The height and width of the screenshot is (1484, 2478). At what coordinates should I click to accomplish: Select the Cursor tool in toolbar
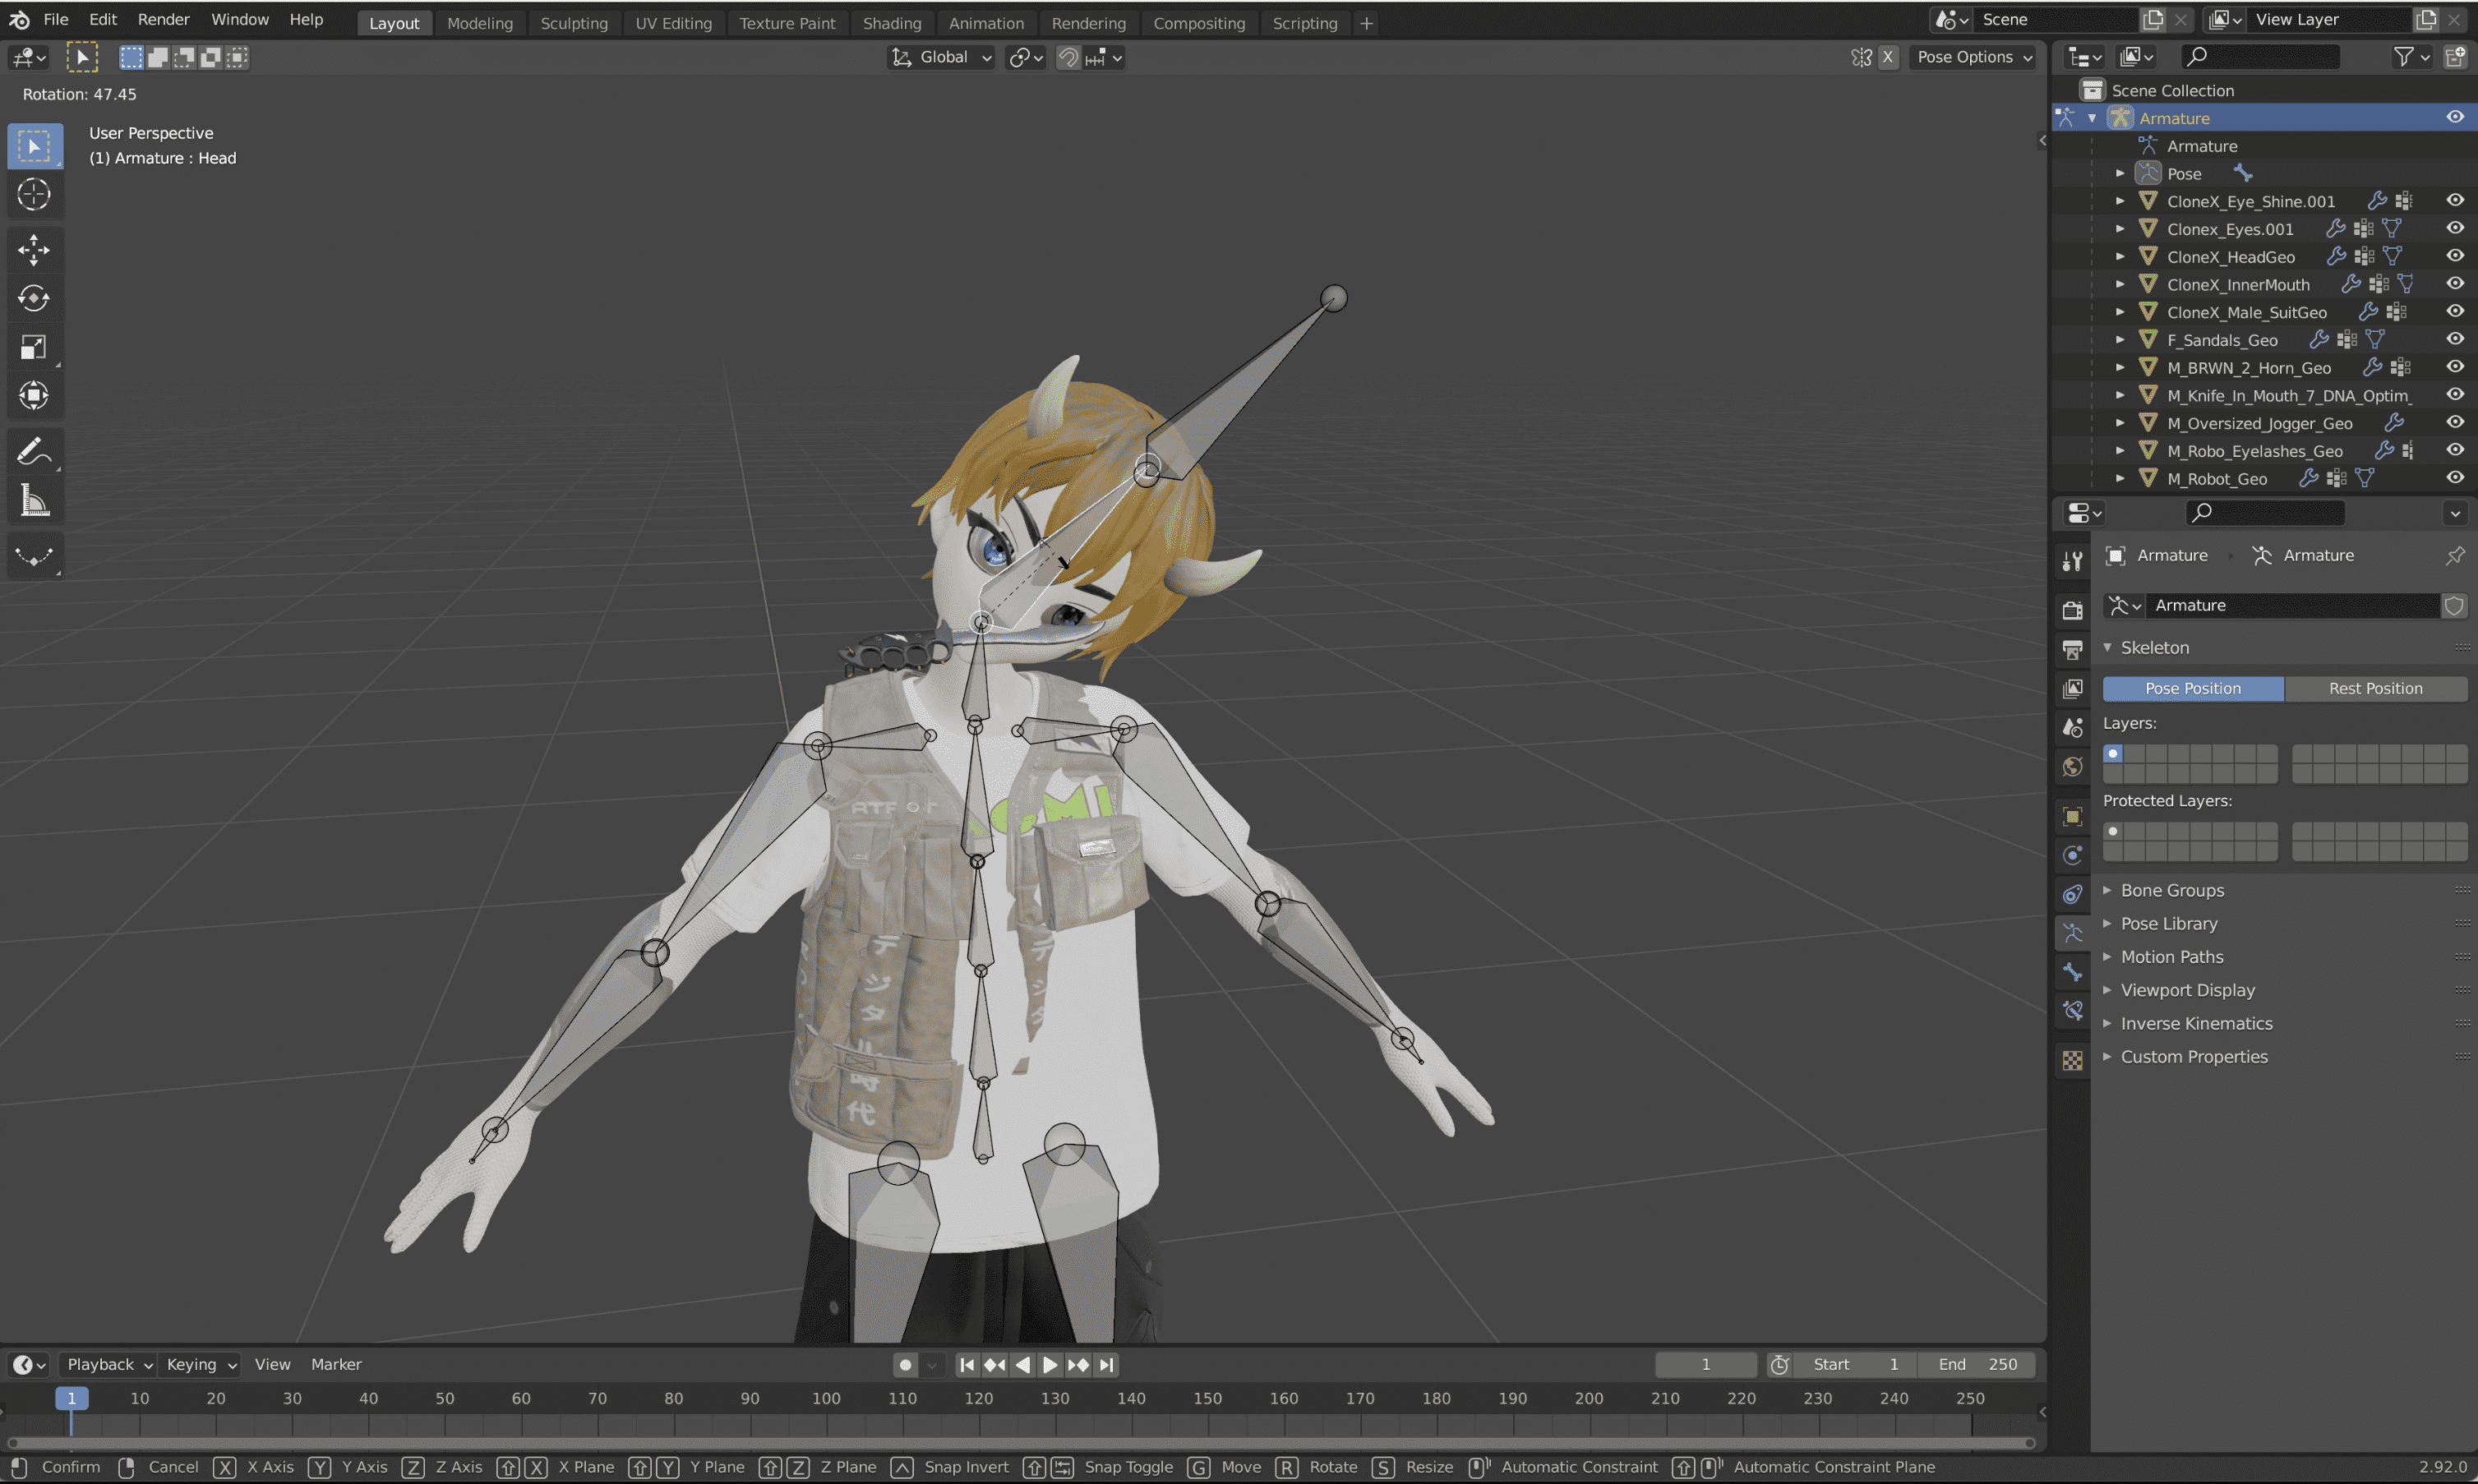[34, 194]
